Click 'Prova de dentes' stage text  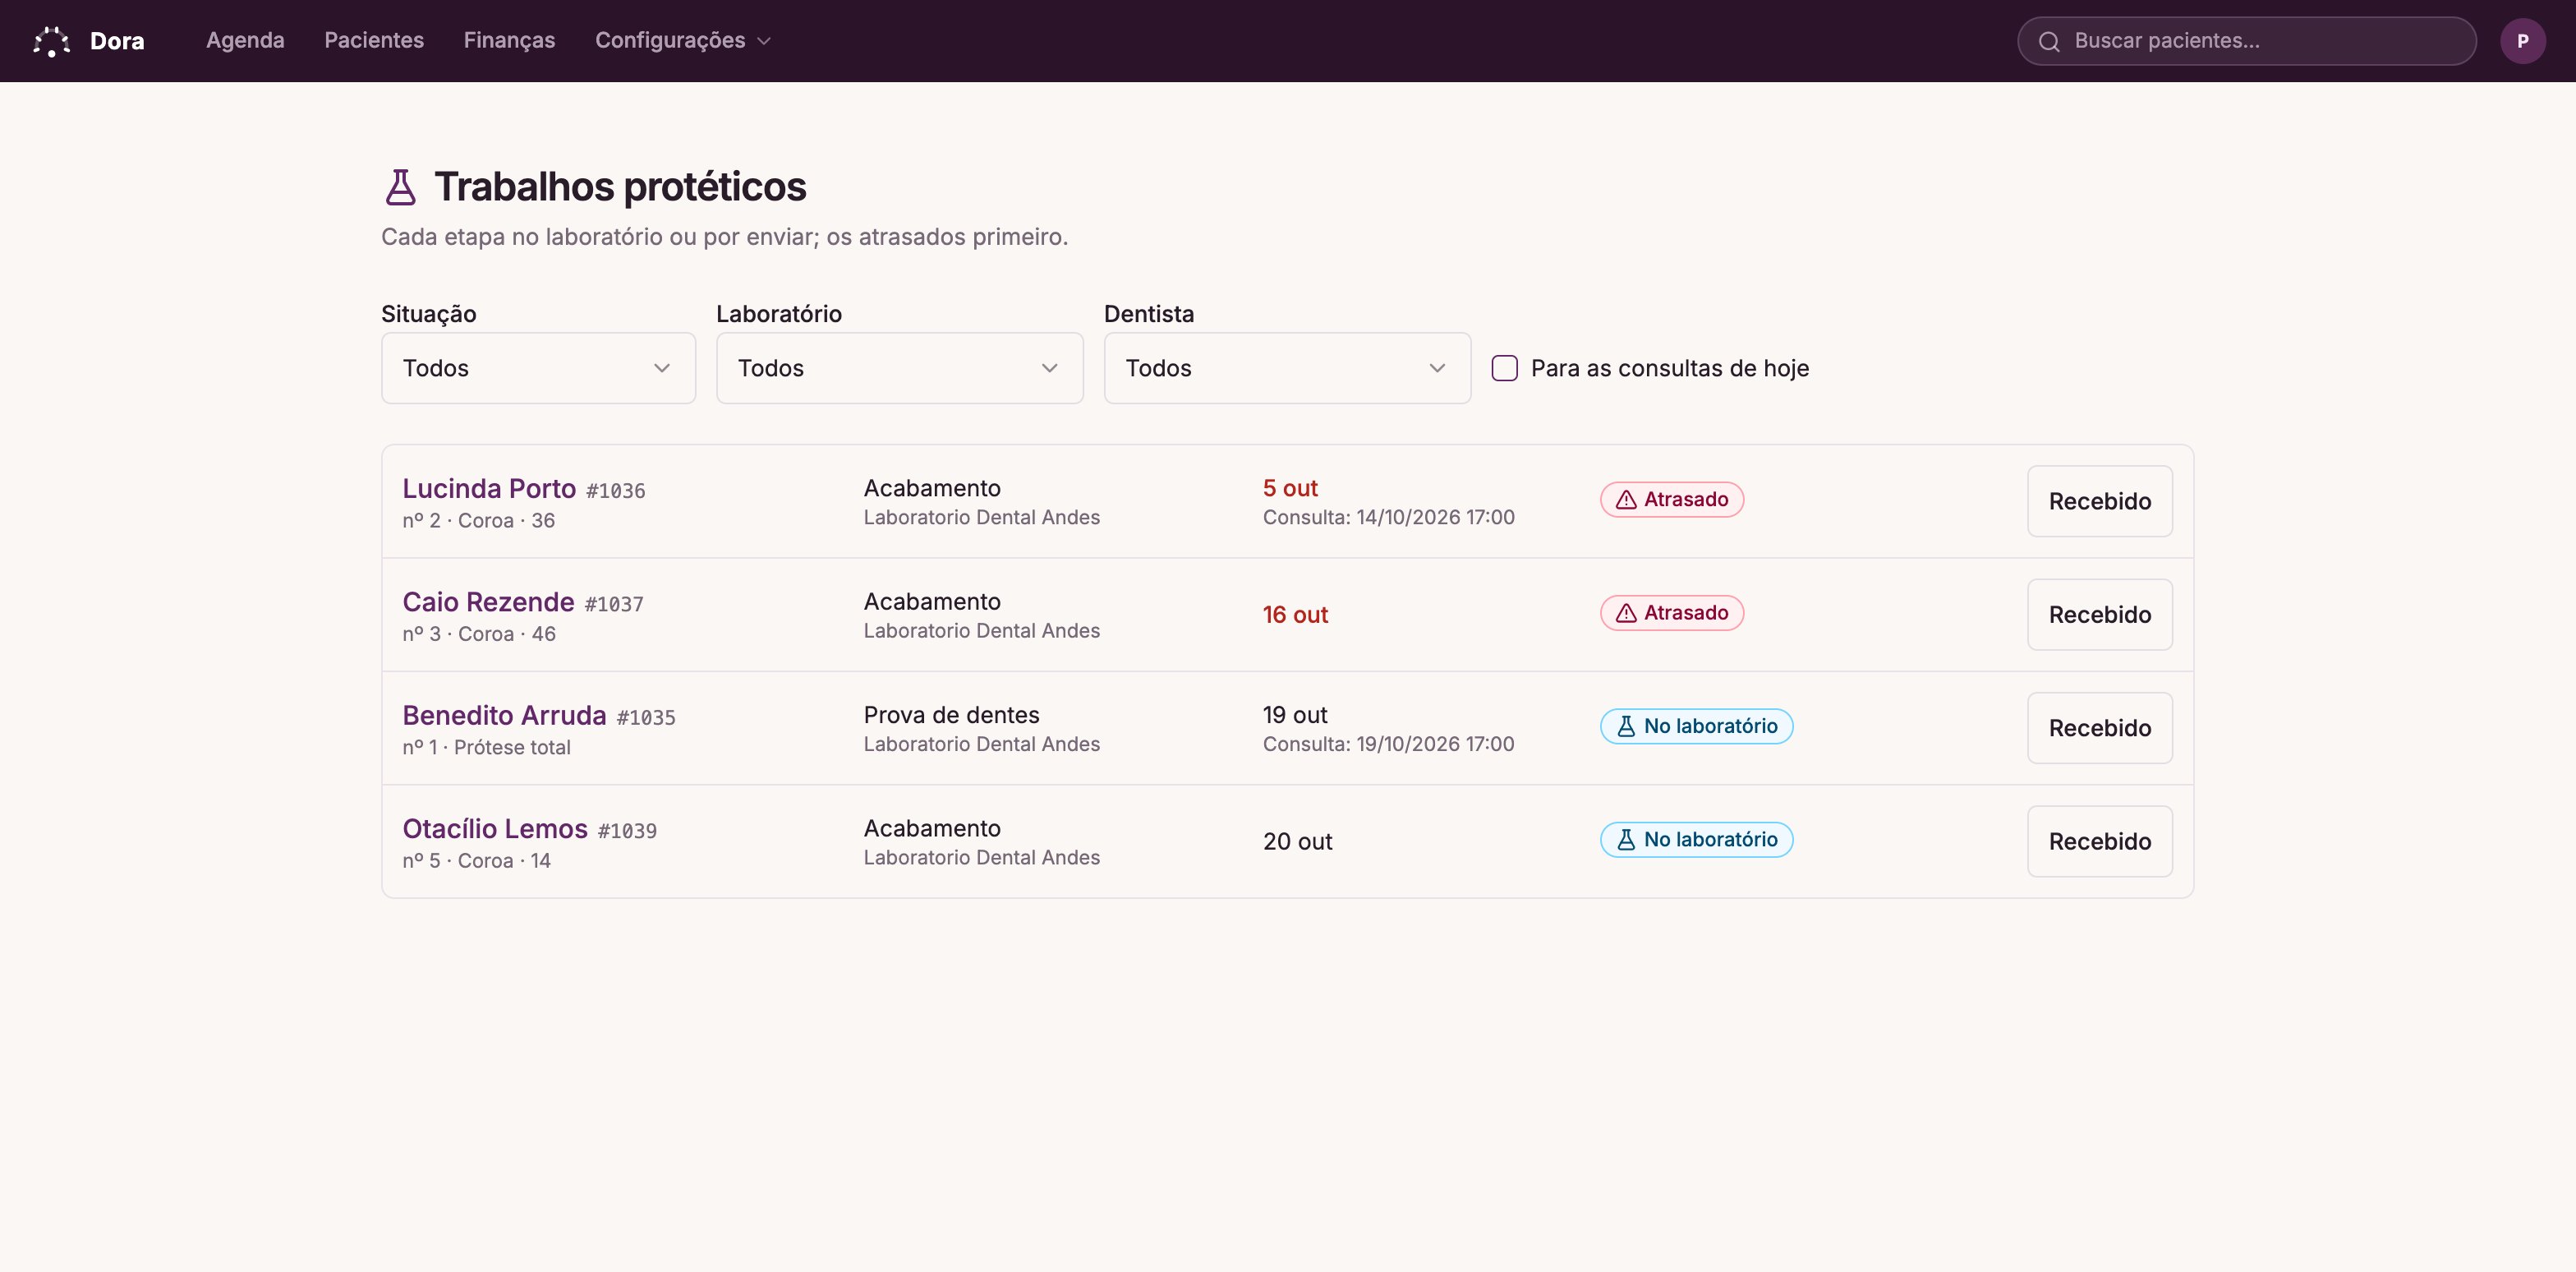[x=951, y=715]
